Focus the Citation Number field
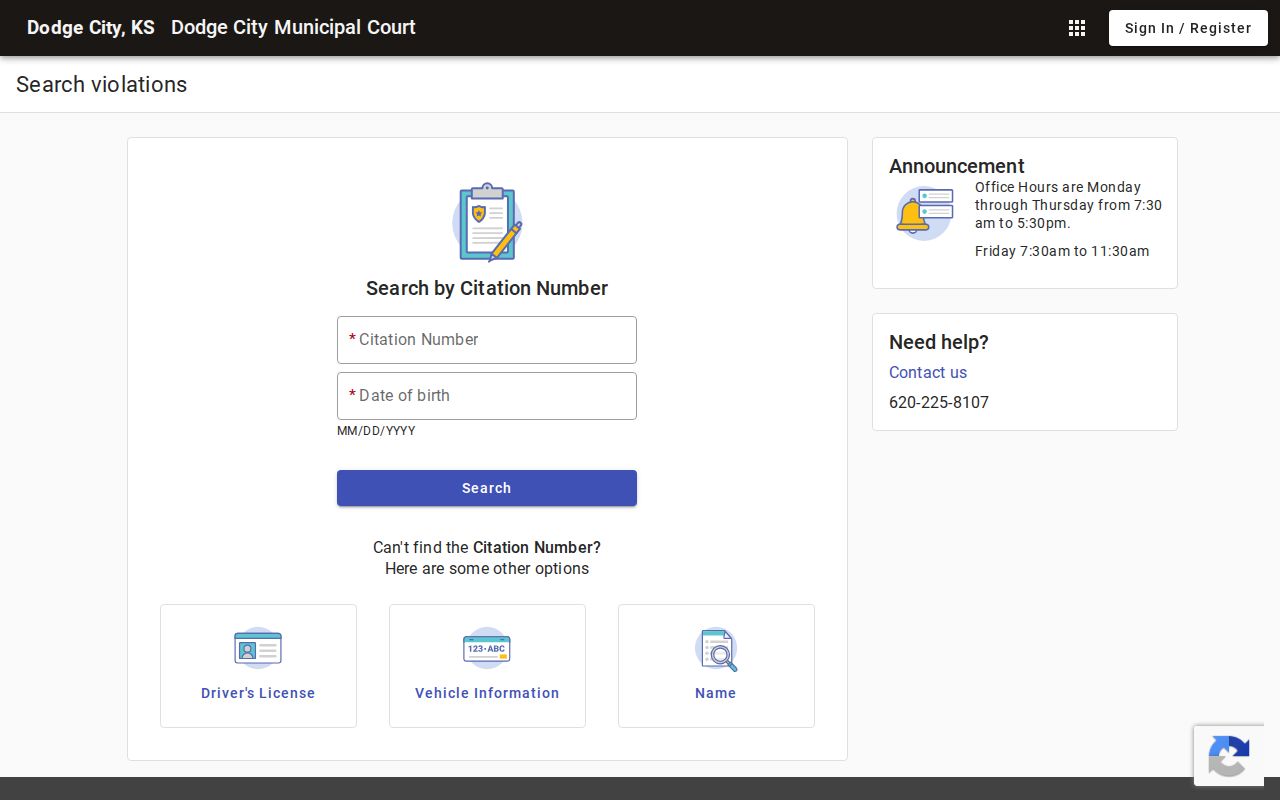This screenshot has height=800, width=1280. tap(487, 340)
